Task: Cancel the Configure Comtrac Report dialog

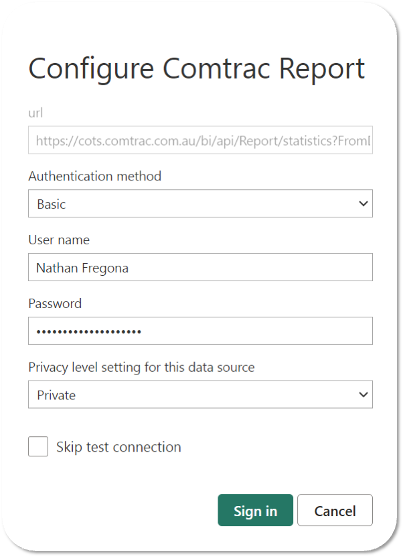Action: click(335, 510)
